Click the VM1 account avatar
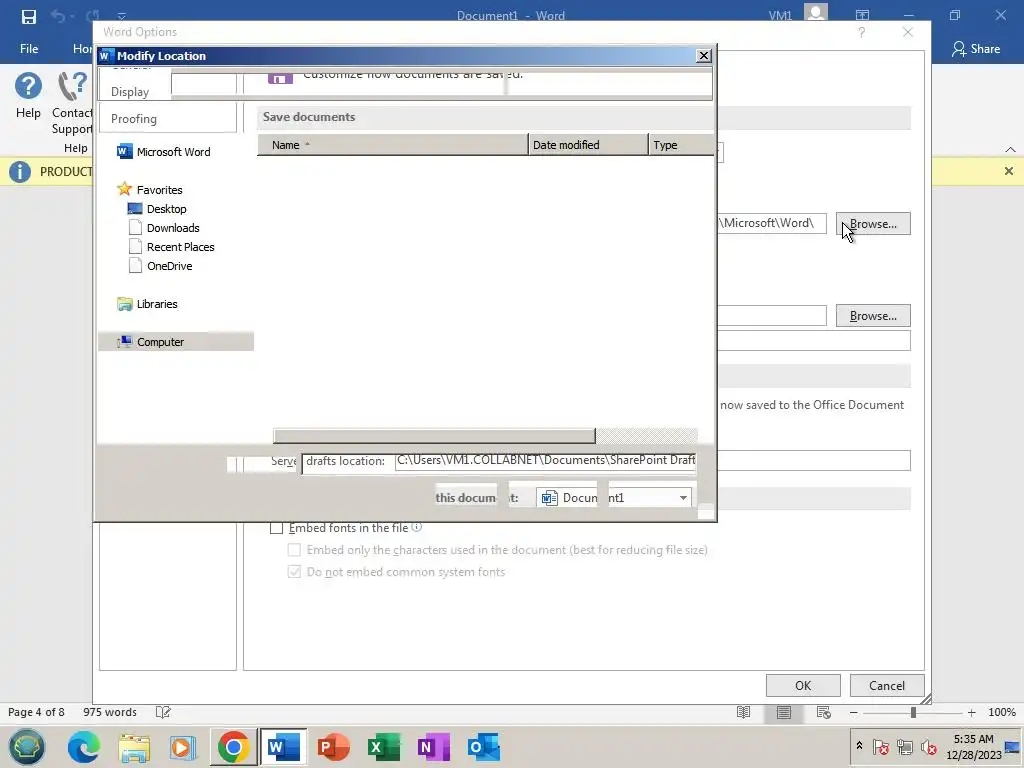This screenshot has width=1024, height=768. tap(816, 12)
